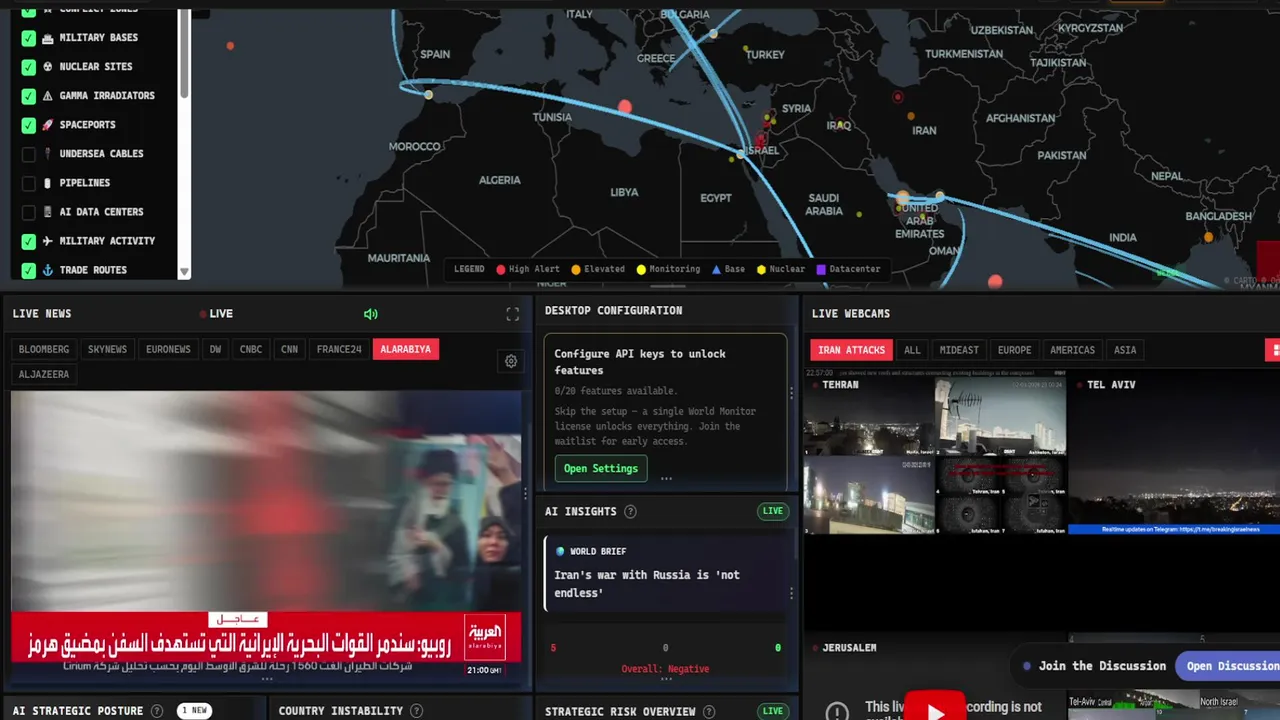This screenshot has height=720, width=1280.
Task: Open the World Brief card options dots
Action: 791,594
